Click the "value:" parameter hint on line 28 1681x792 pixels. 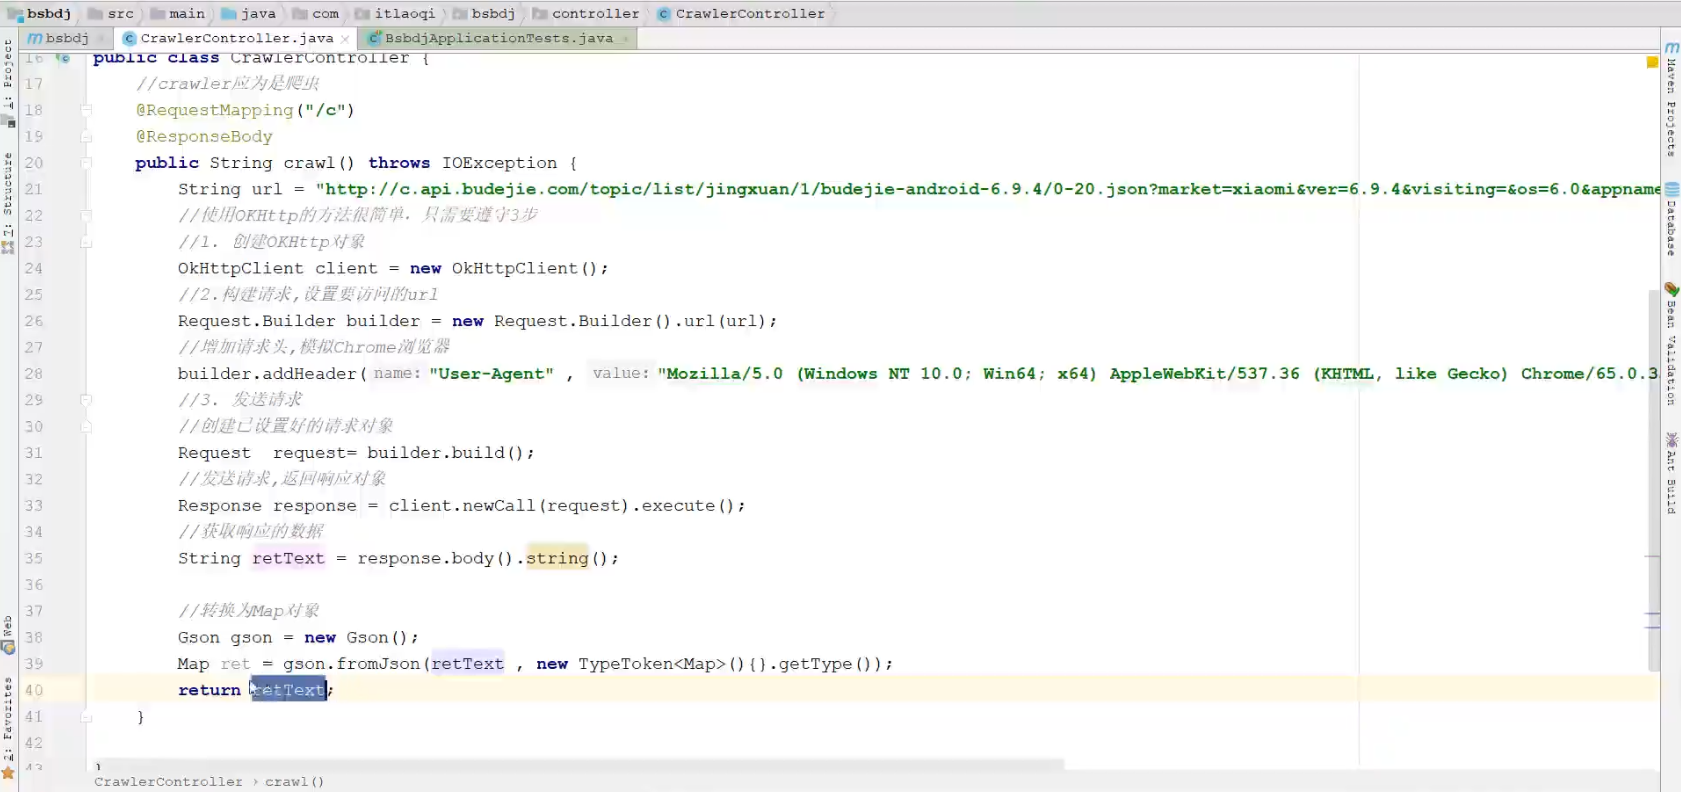620,373
